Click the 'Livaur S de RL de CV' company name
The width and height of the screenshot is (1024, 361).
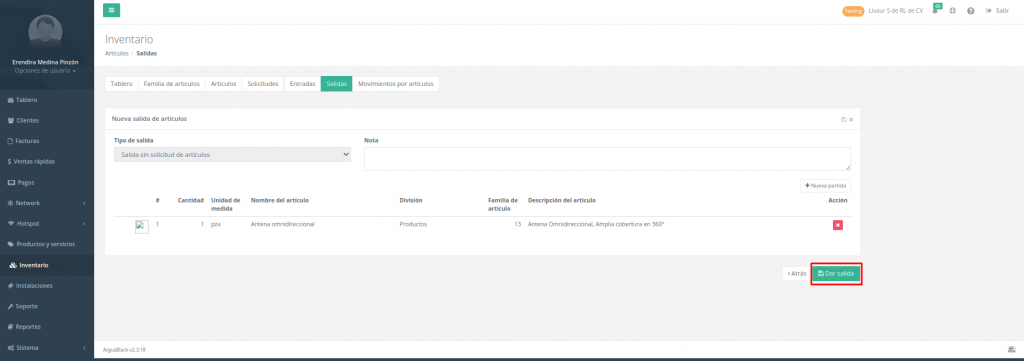(x=896, y=11)
